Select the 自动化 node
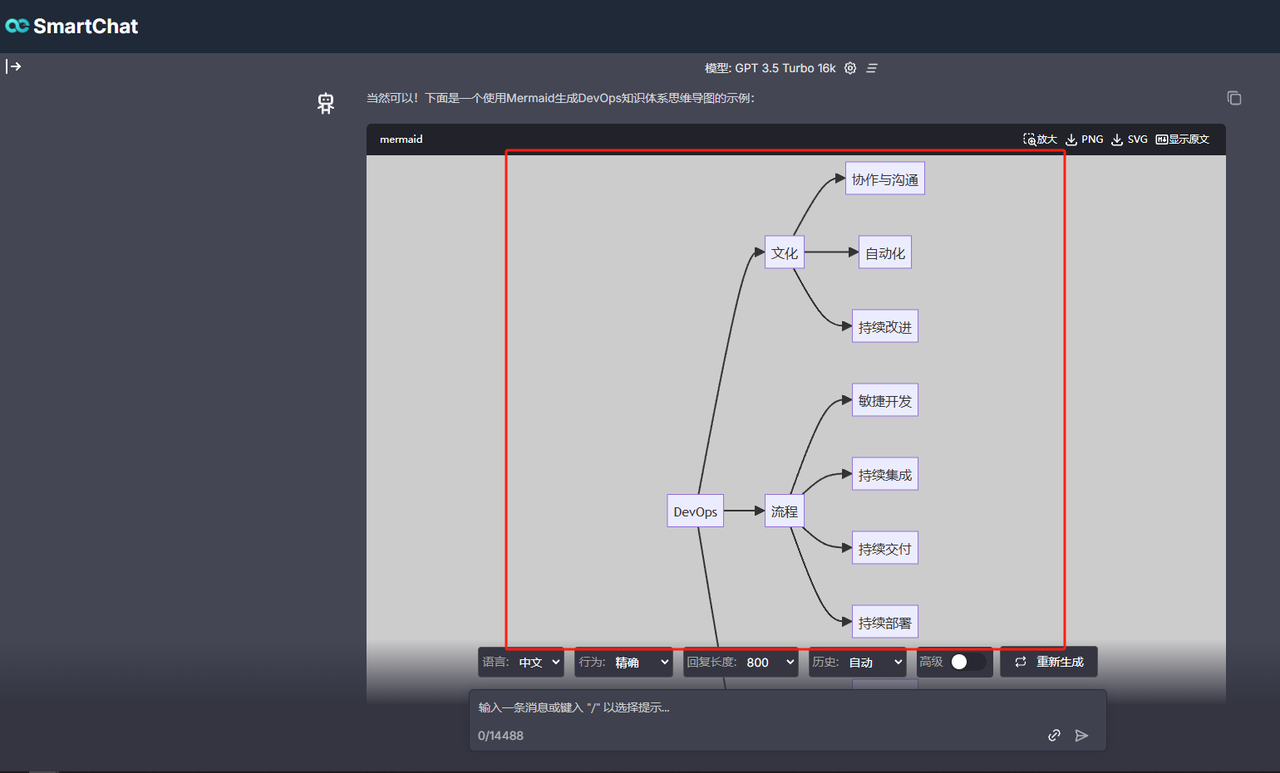The image size is (1280, 773). pyautogui.click(x=885, y=253)
